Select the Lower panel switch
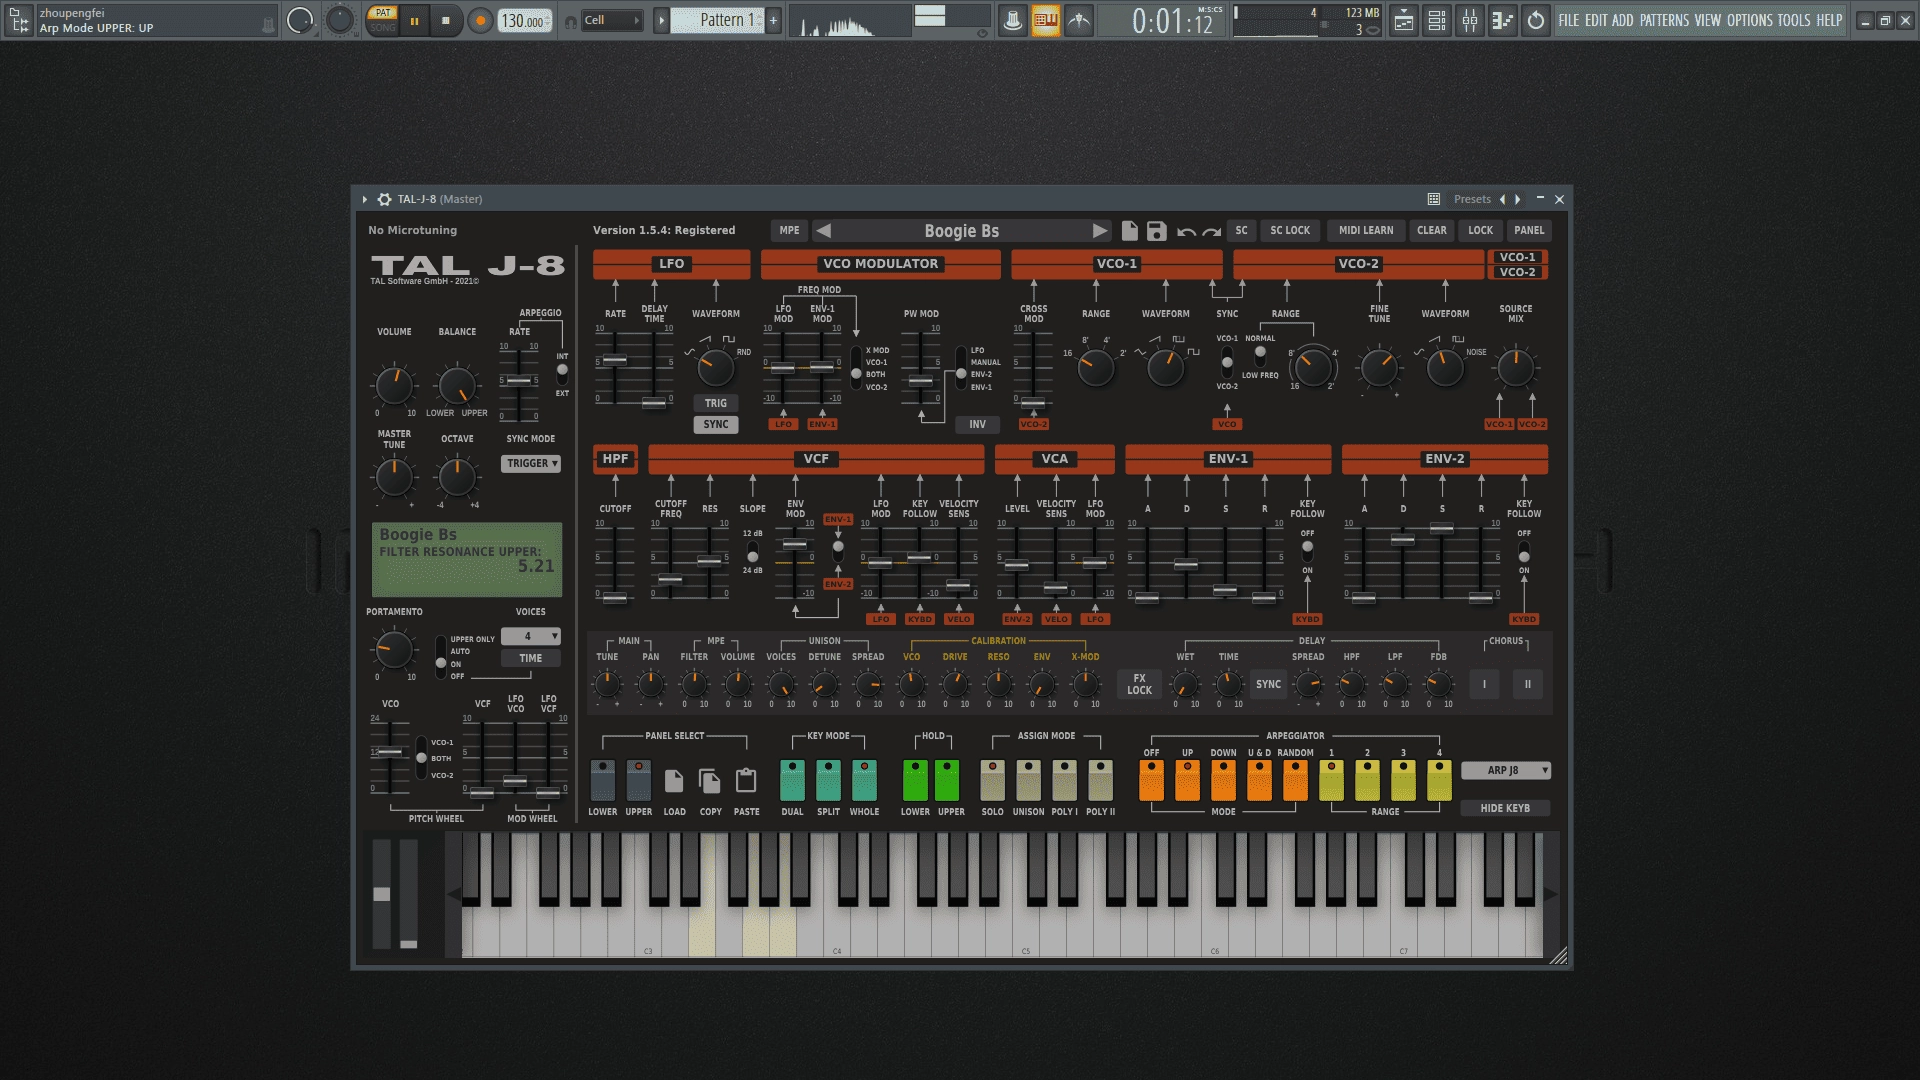Image resolution: width=1920 pixels, height=1080 pixels. (603, 780)
